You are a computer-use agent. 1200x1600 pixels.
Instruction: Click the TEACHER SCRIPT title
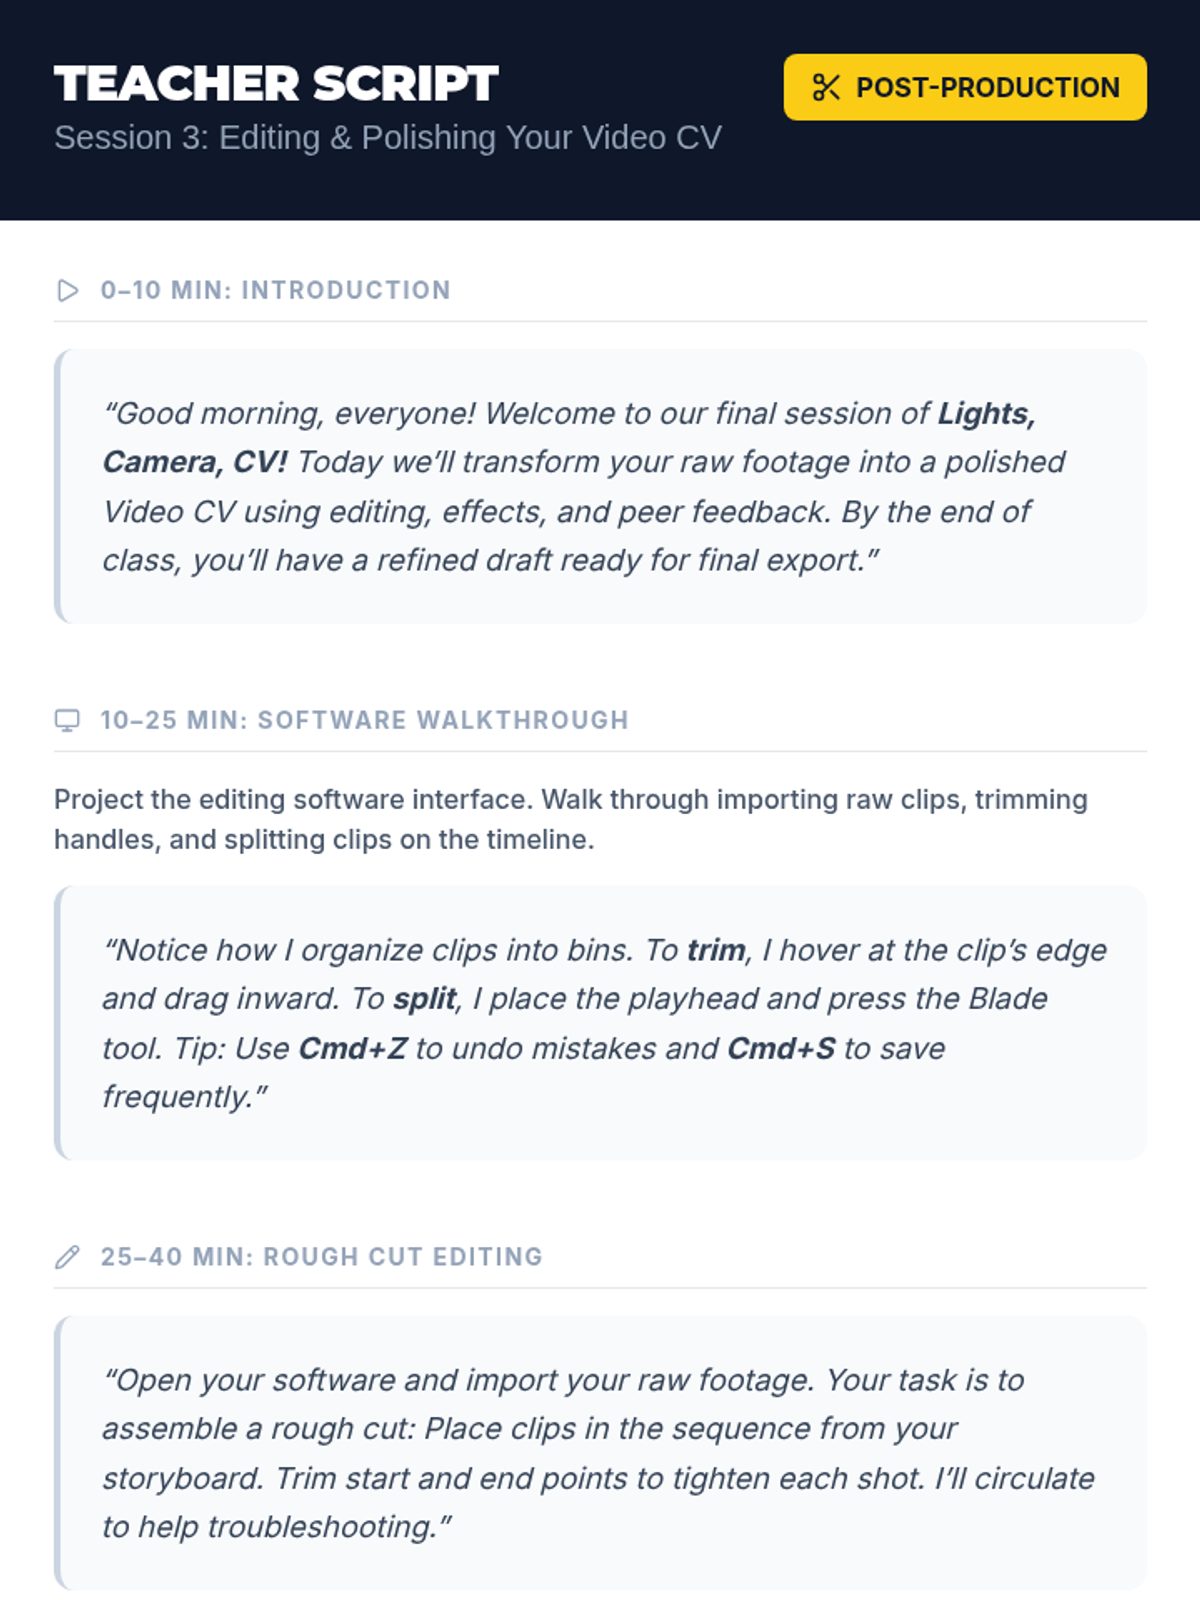[276, 84]
